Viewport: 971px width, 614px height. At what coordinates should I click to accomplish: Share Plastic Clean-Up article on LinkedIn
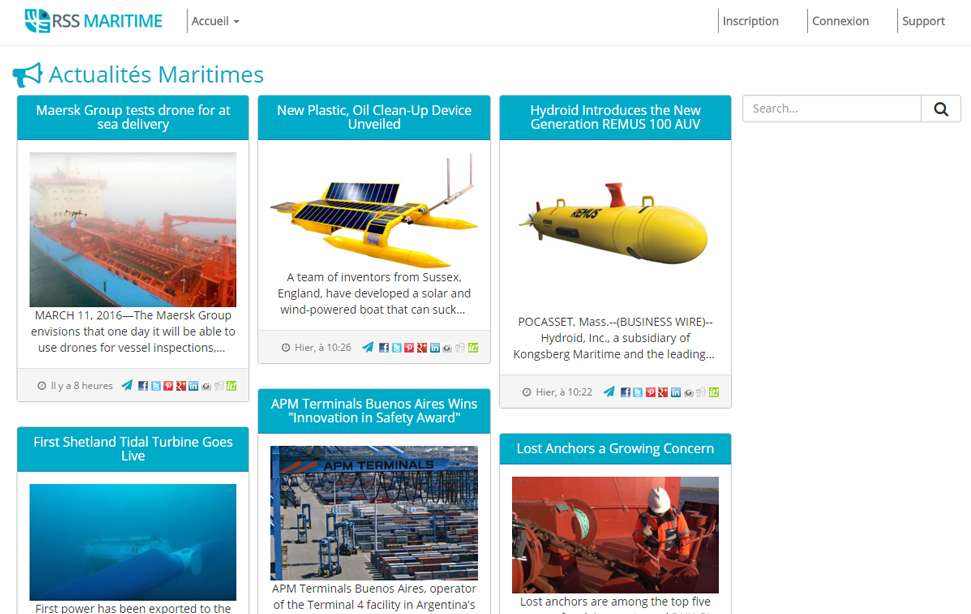pyautogui.click(x=435, y=348)
